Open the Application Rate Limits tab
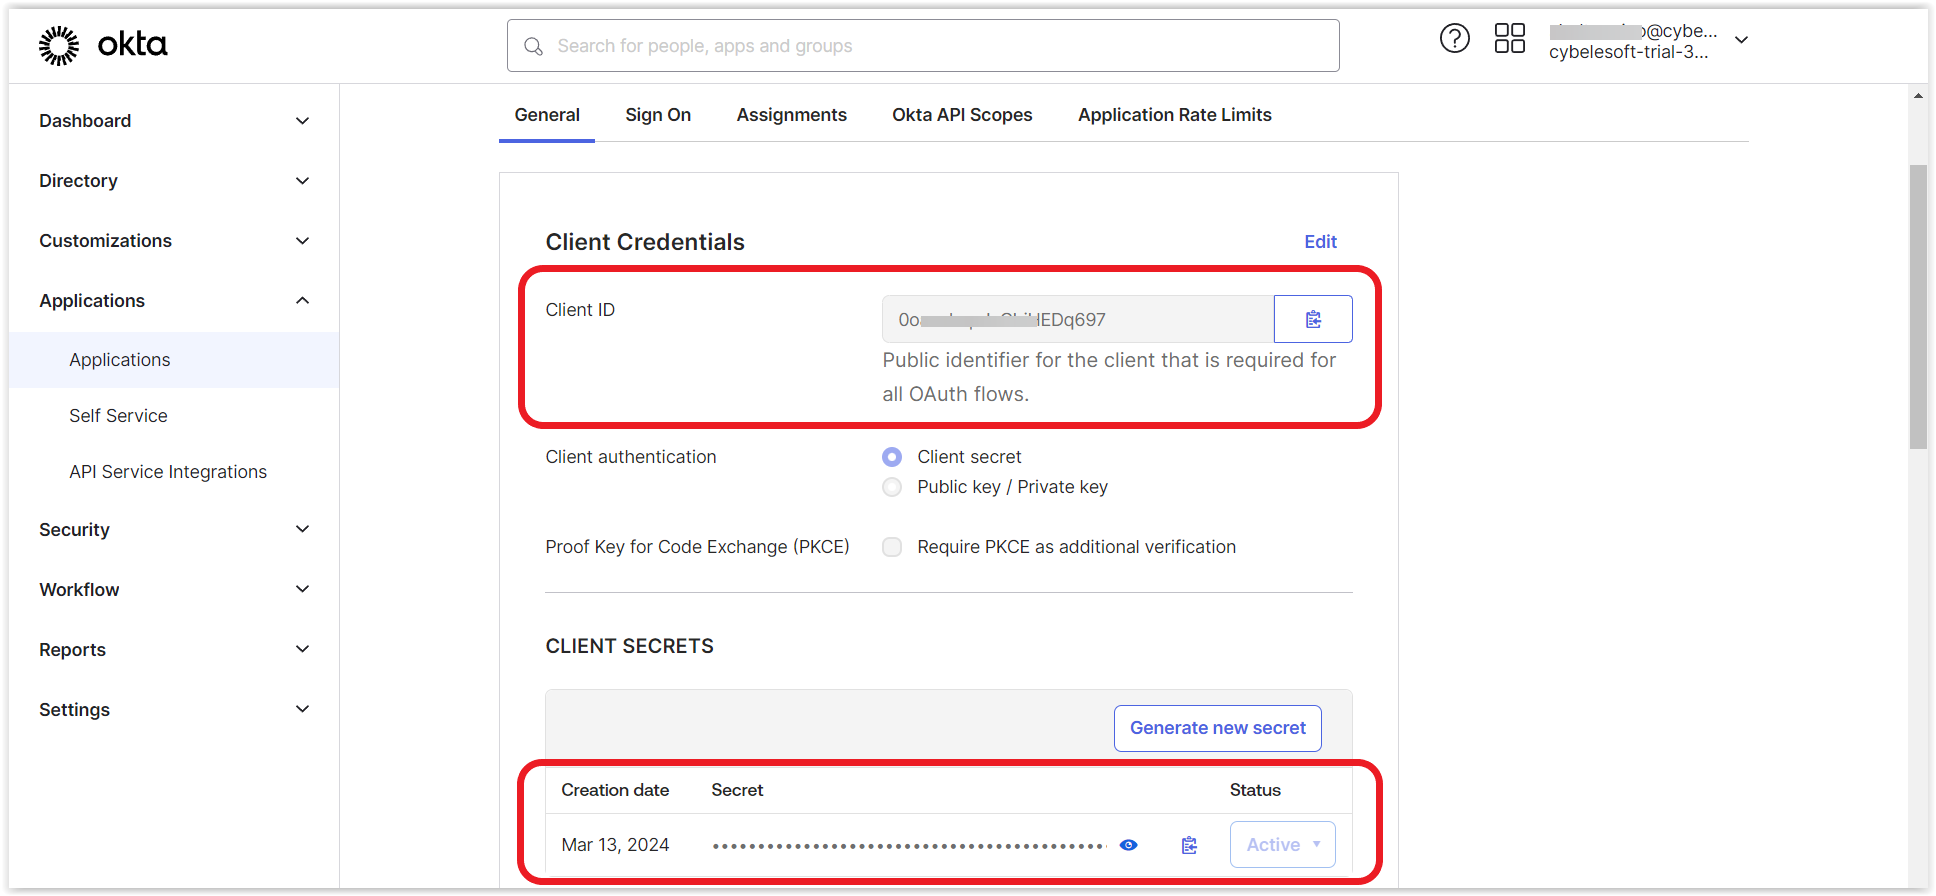The height and width of the screenshot is (896, 1936). point(1174,115)
